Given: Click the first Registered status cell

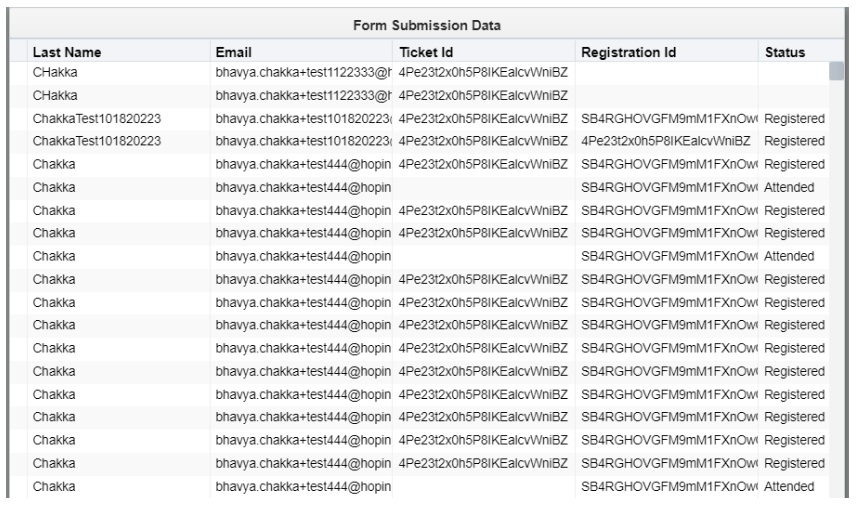Looking at the screenshot, I should (793, 119).
